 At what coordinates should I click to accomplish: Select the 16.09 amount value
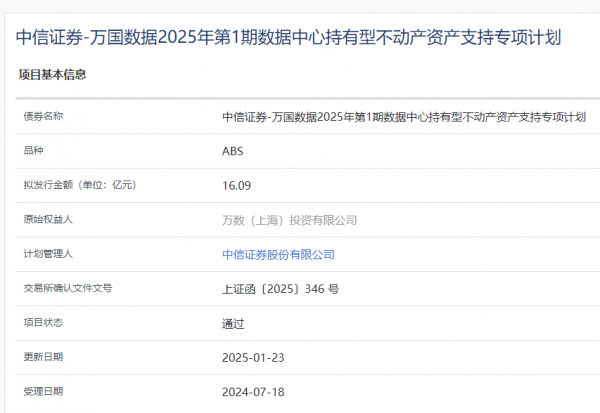coord(237,185)
